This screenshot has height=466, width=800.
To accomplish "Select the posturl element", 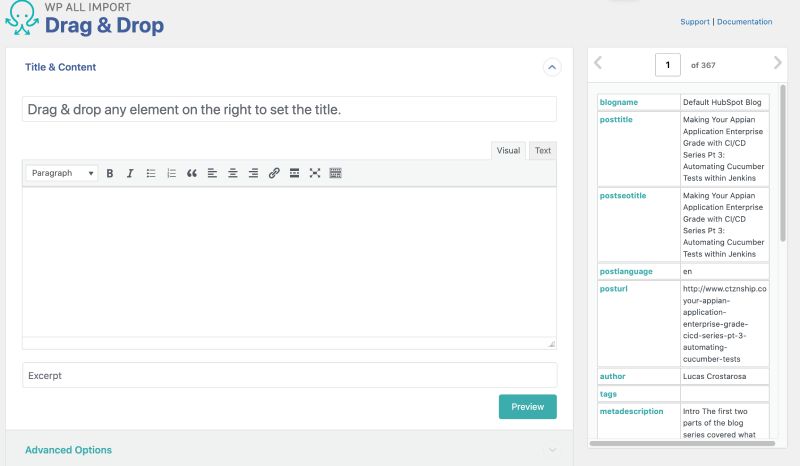I will (613, 289).
